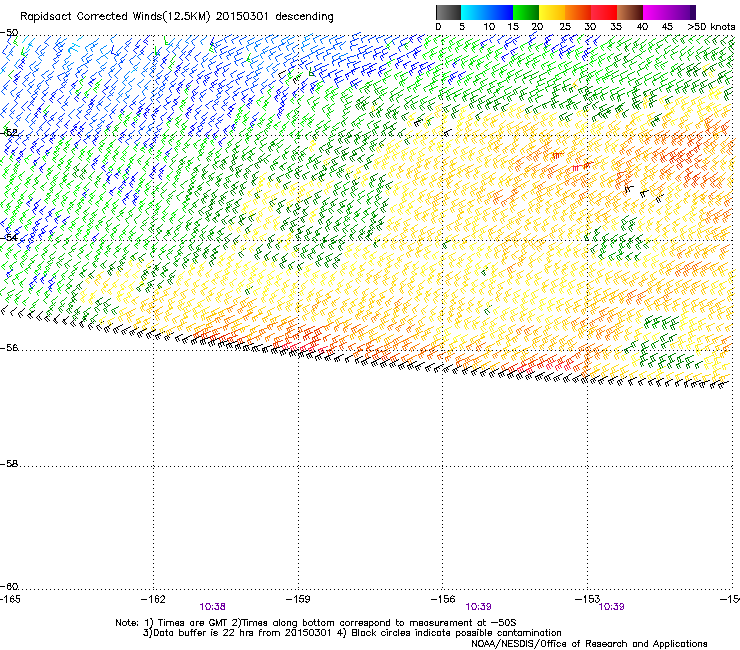Click the 'NOAA/NESDIS/Office of Research and Applications' credit

click(x=589, y=644)
